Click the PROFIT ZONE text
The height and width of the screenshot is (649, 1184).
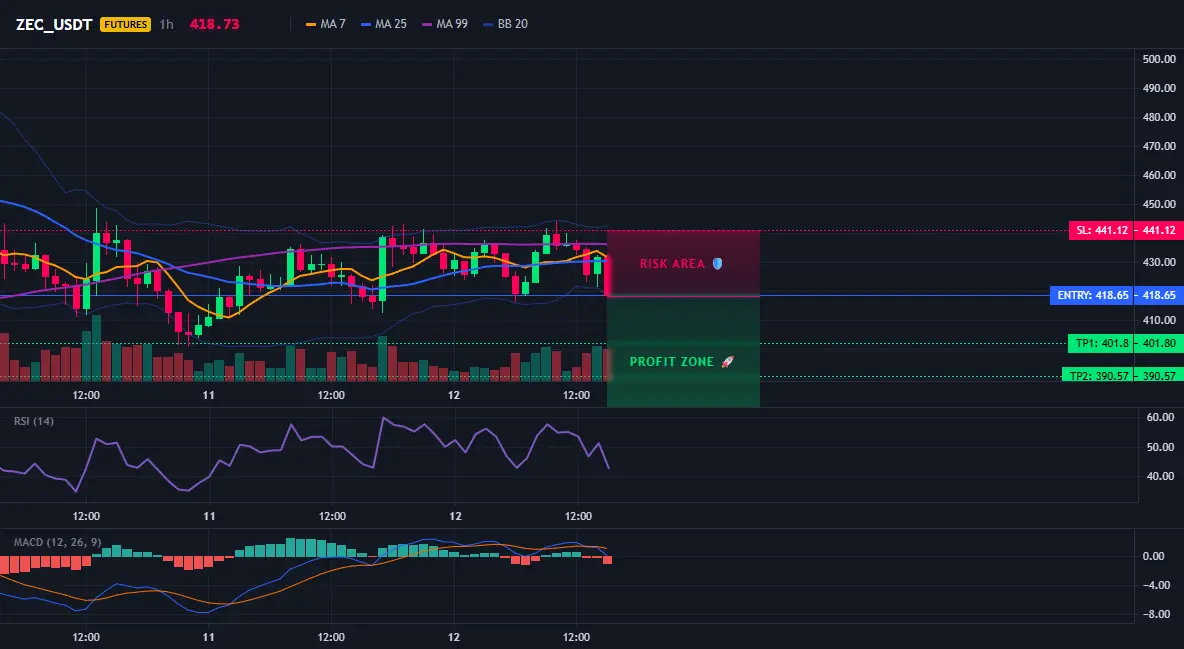tap(671, 362)
